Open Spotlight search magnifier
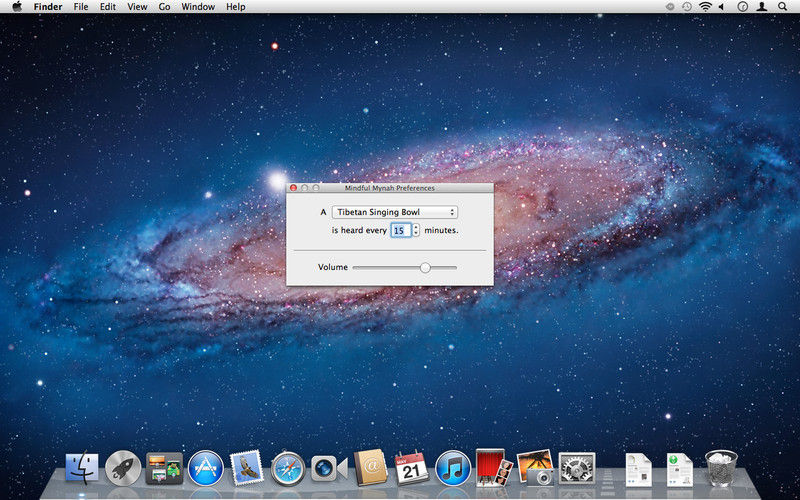Image resolution: width=800 pixels, height=500 pixels. click(782, 7)
